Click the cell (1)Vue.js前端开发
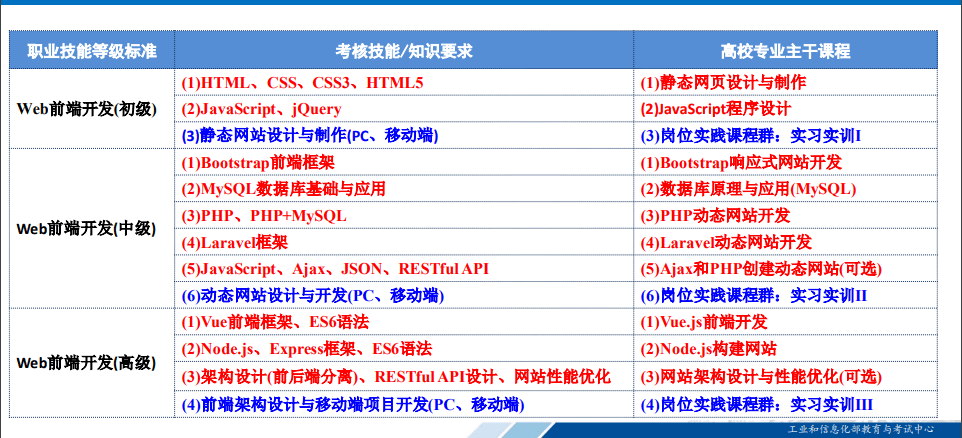The height and width of the screenshot is (438, 962). 785,321
